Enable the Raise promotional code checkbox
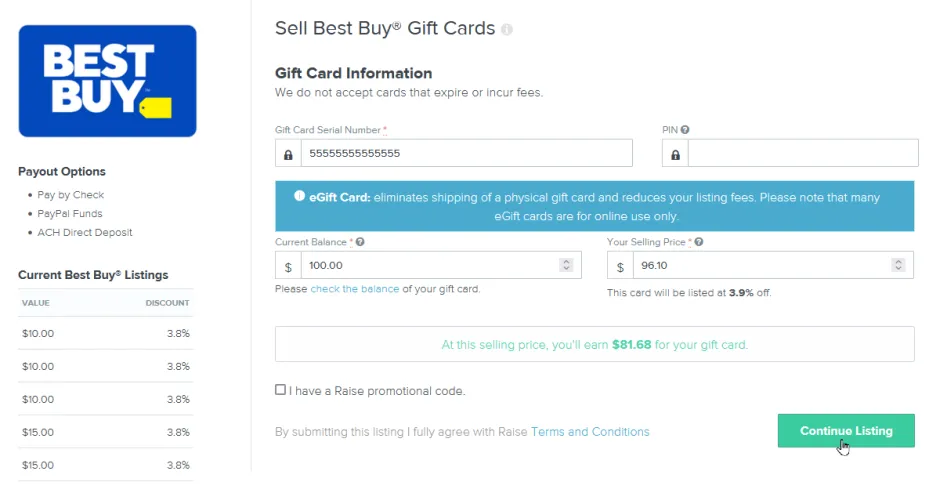The width and height of the screenshot is (929, 500). tap(281, 390)
